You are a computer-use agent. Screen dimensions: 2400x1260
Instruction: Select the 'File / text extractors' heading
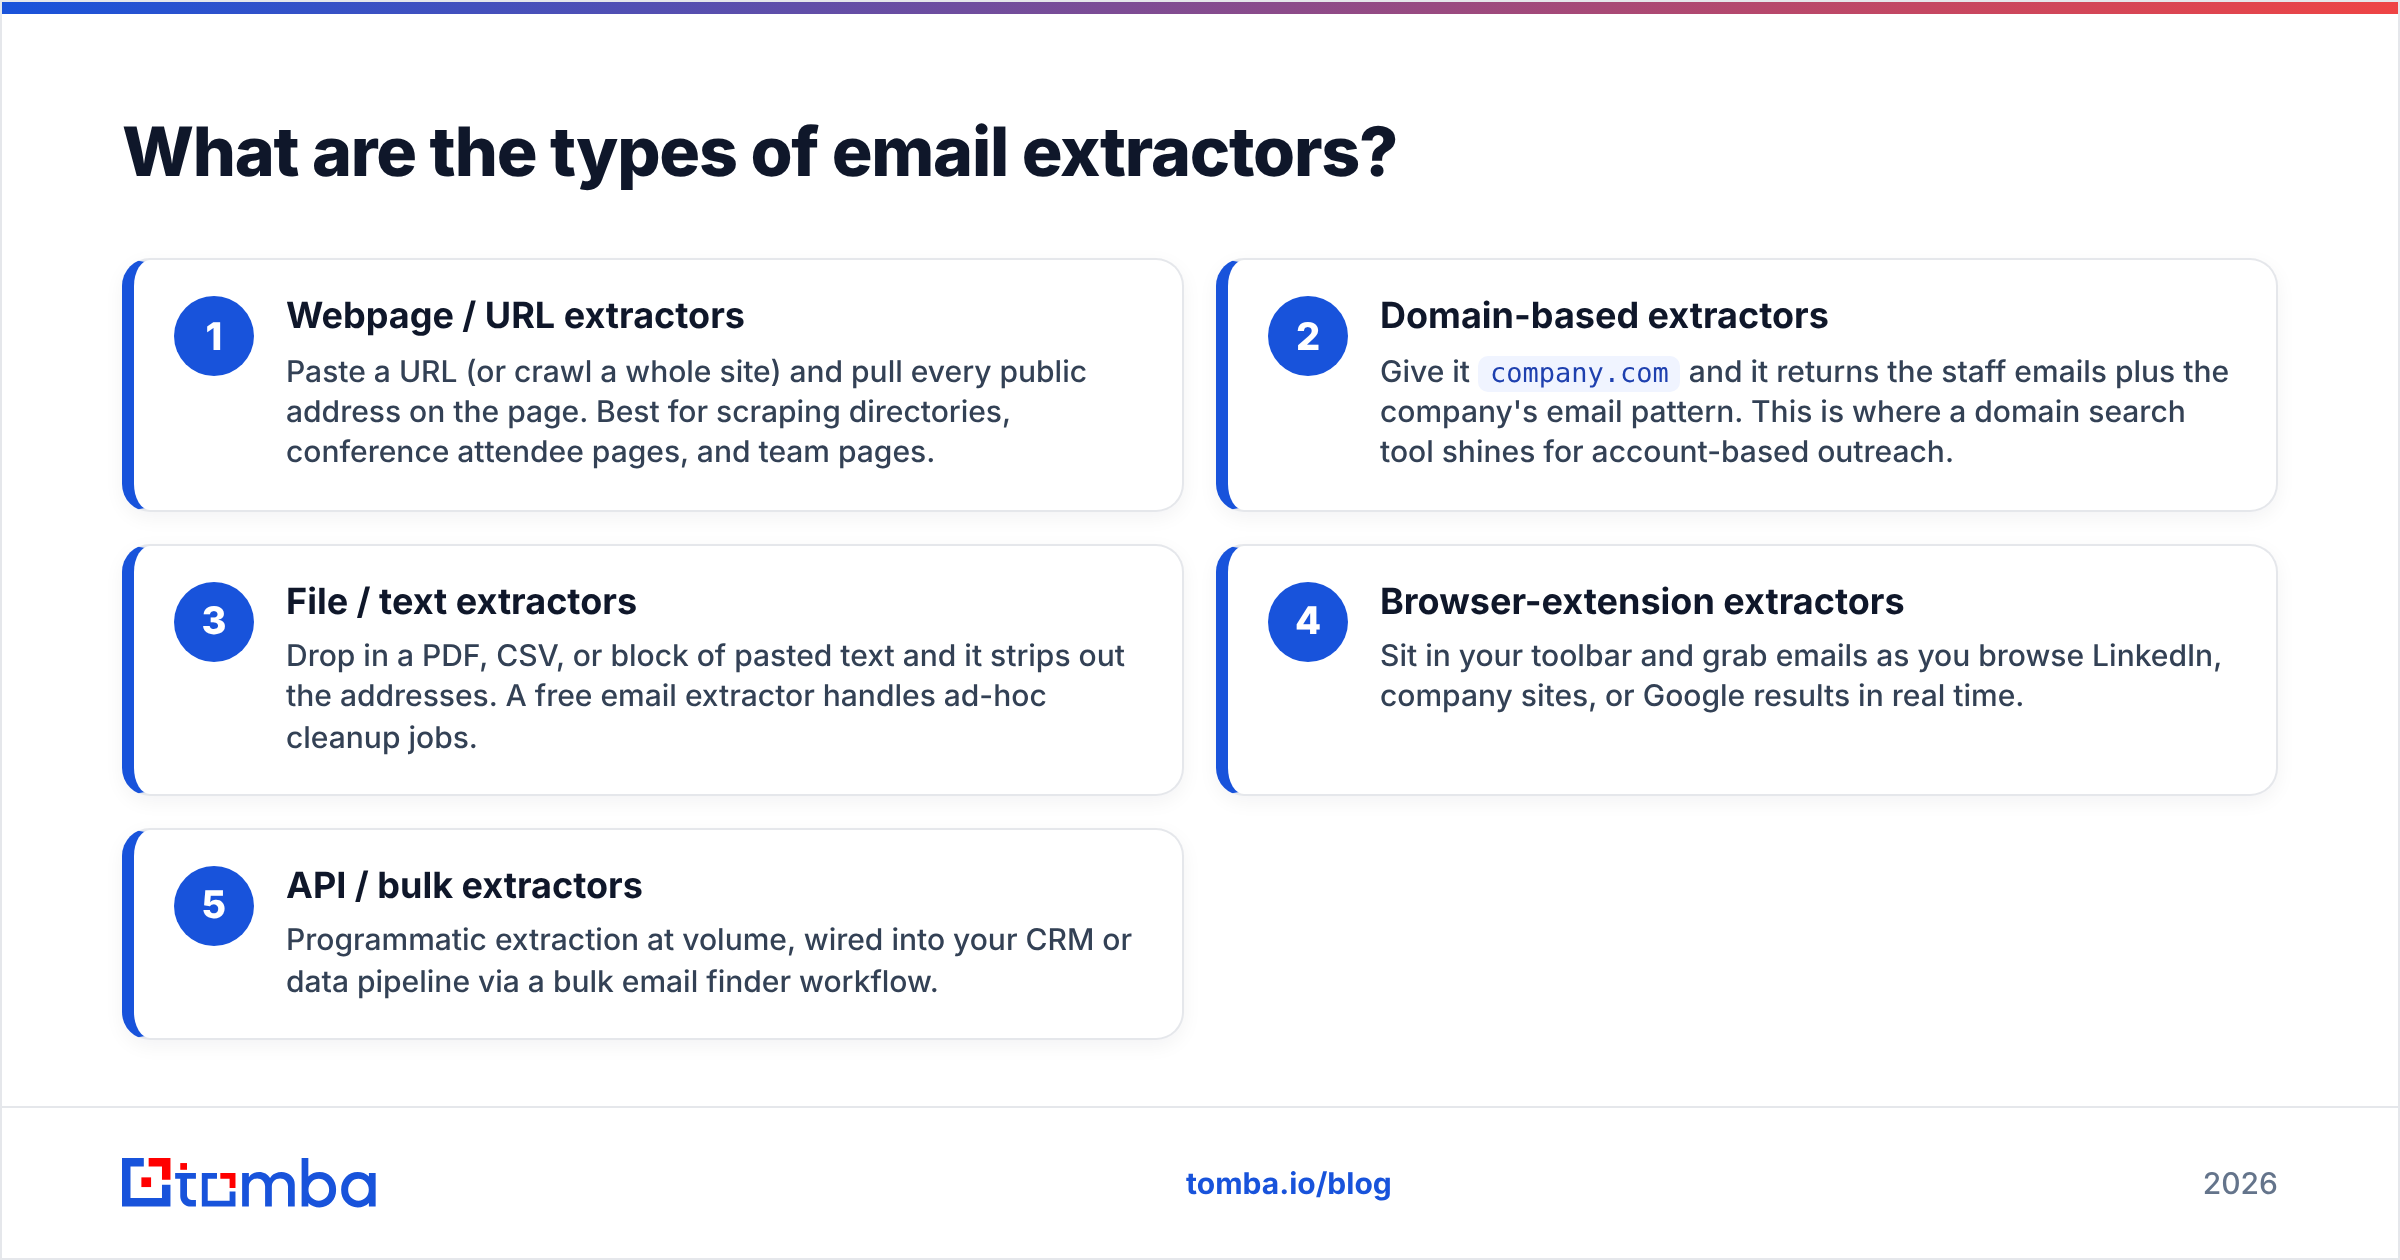461,602
